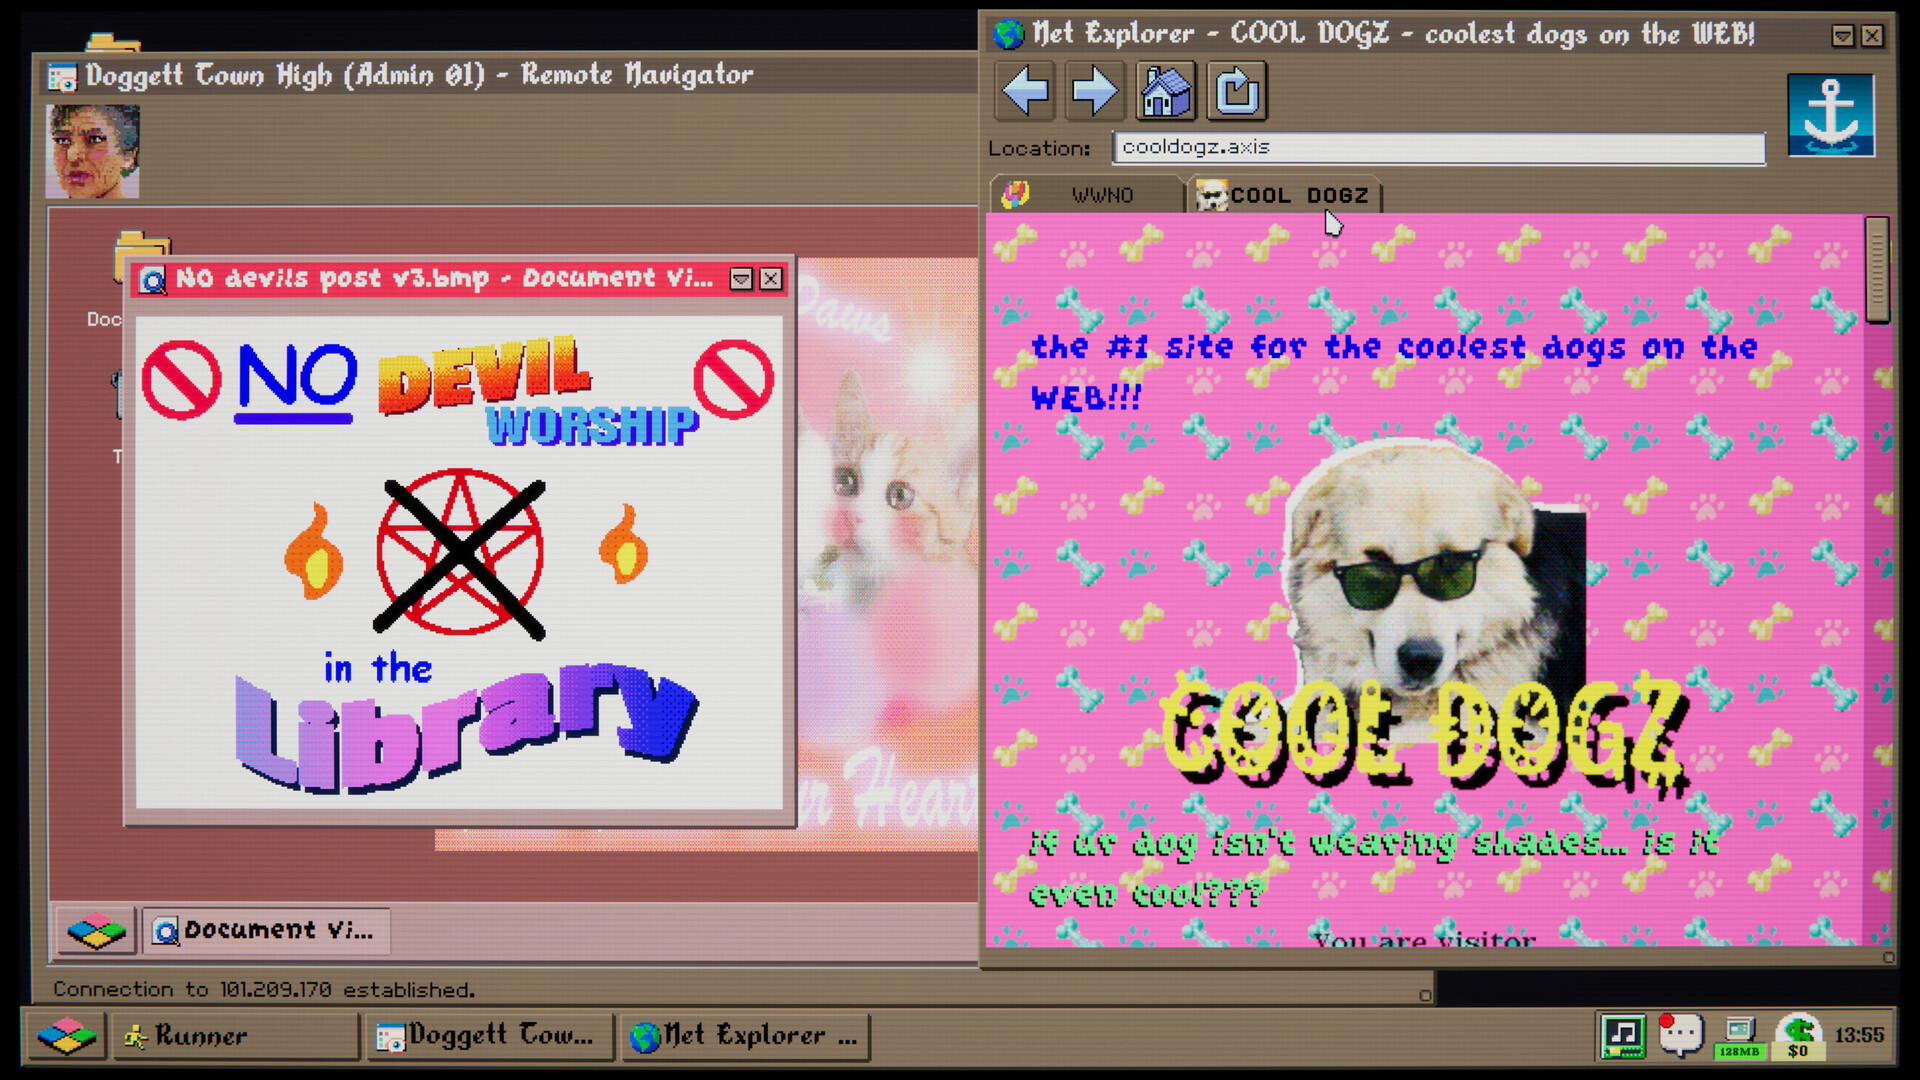Screen dimensions: 1920x1080
Task: Switch to Doggett Tow... taskbar window
Action: 490,1036
